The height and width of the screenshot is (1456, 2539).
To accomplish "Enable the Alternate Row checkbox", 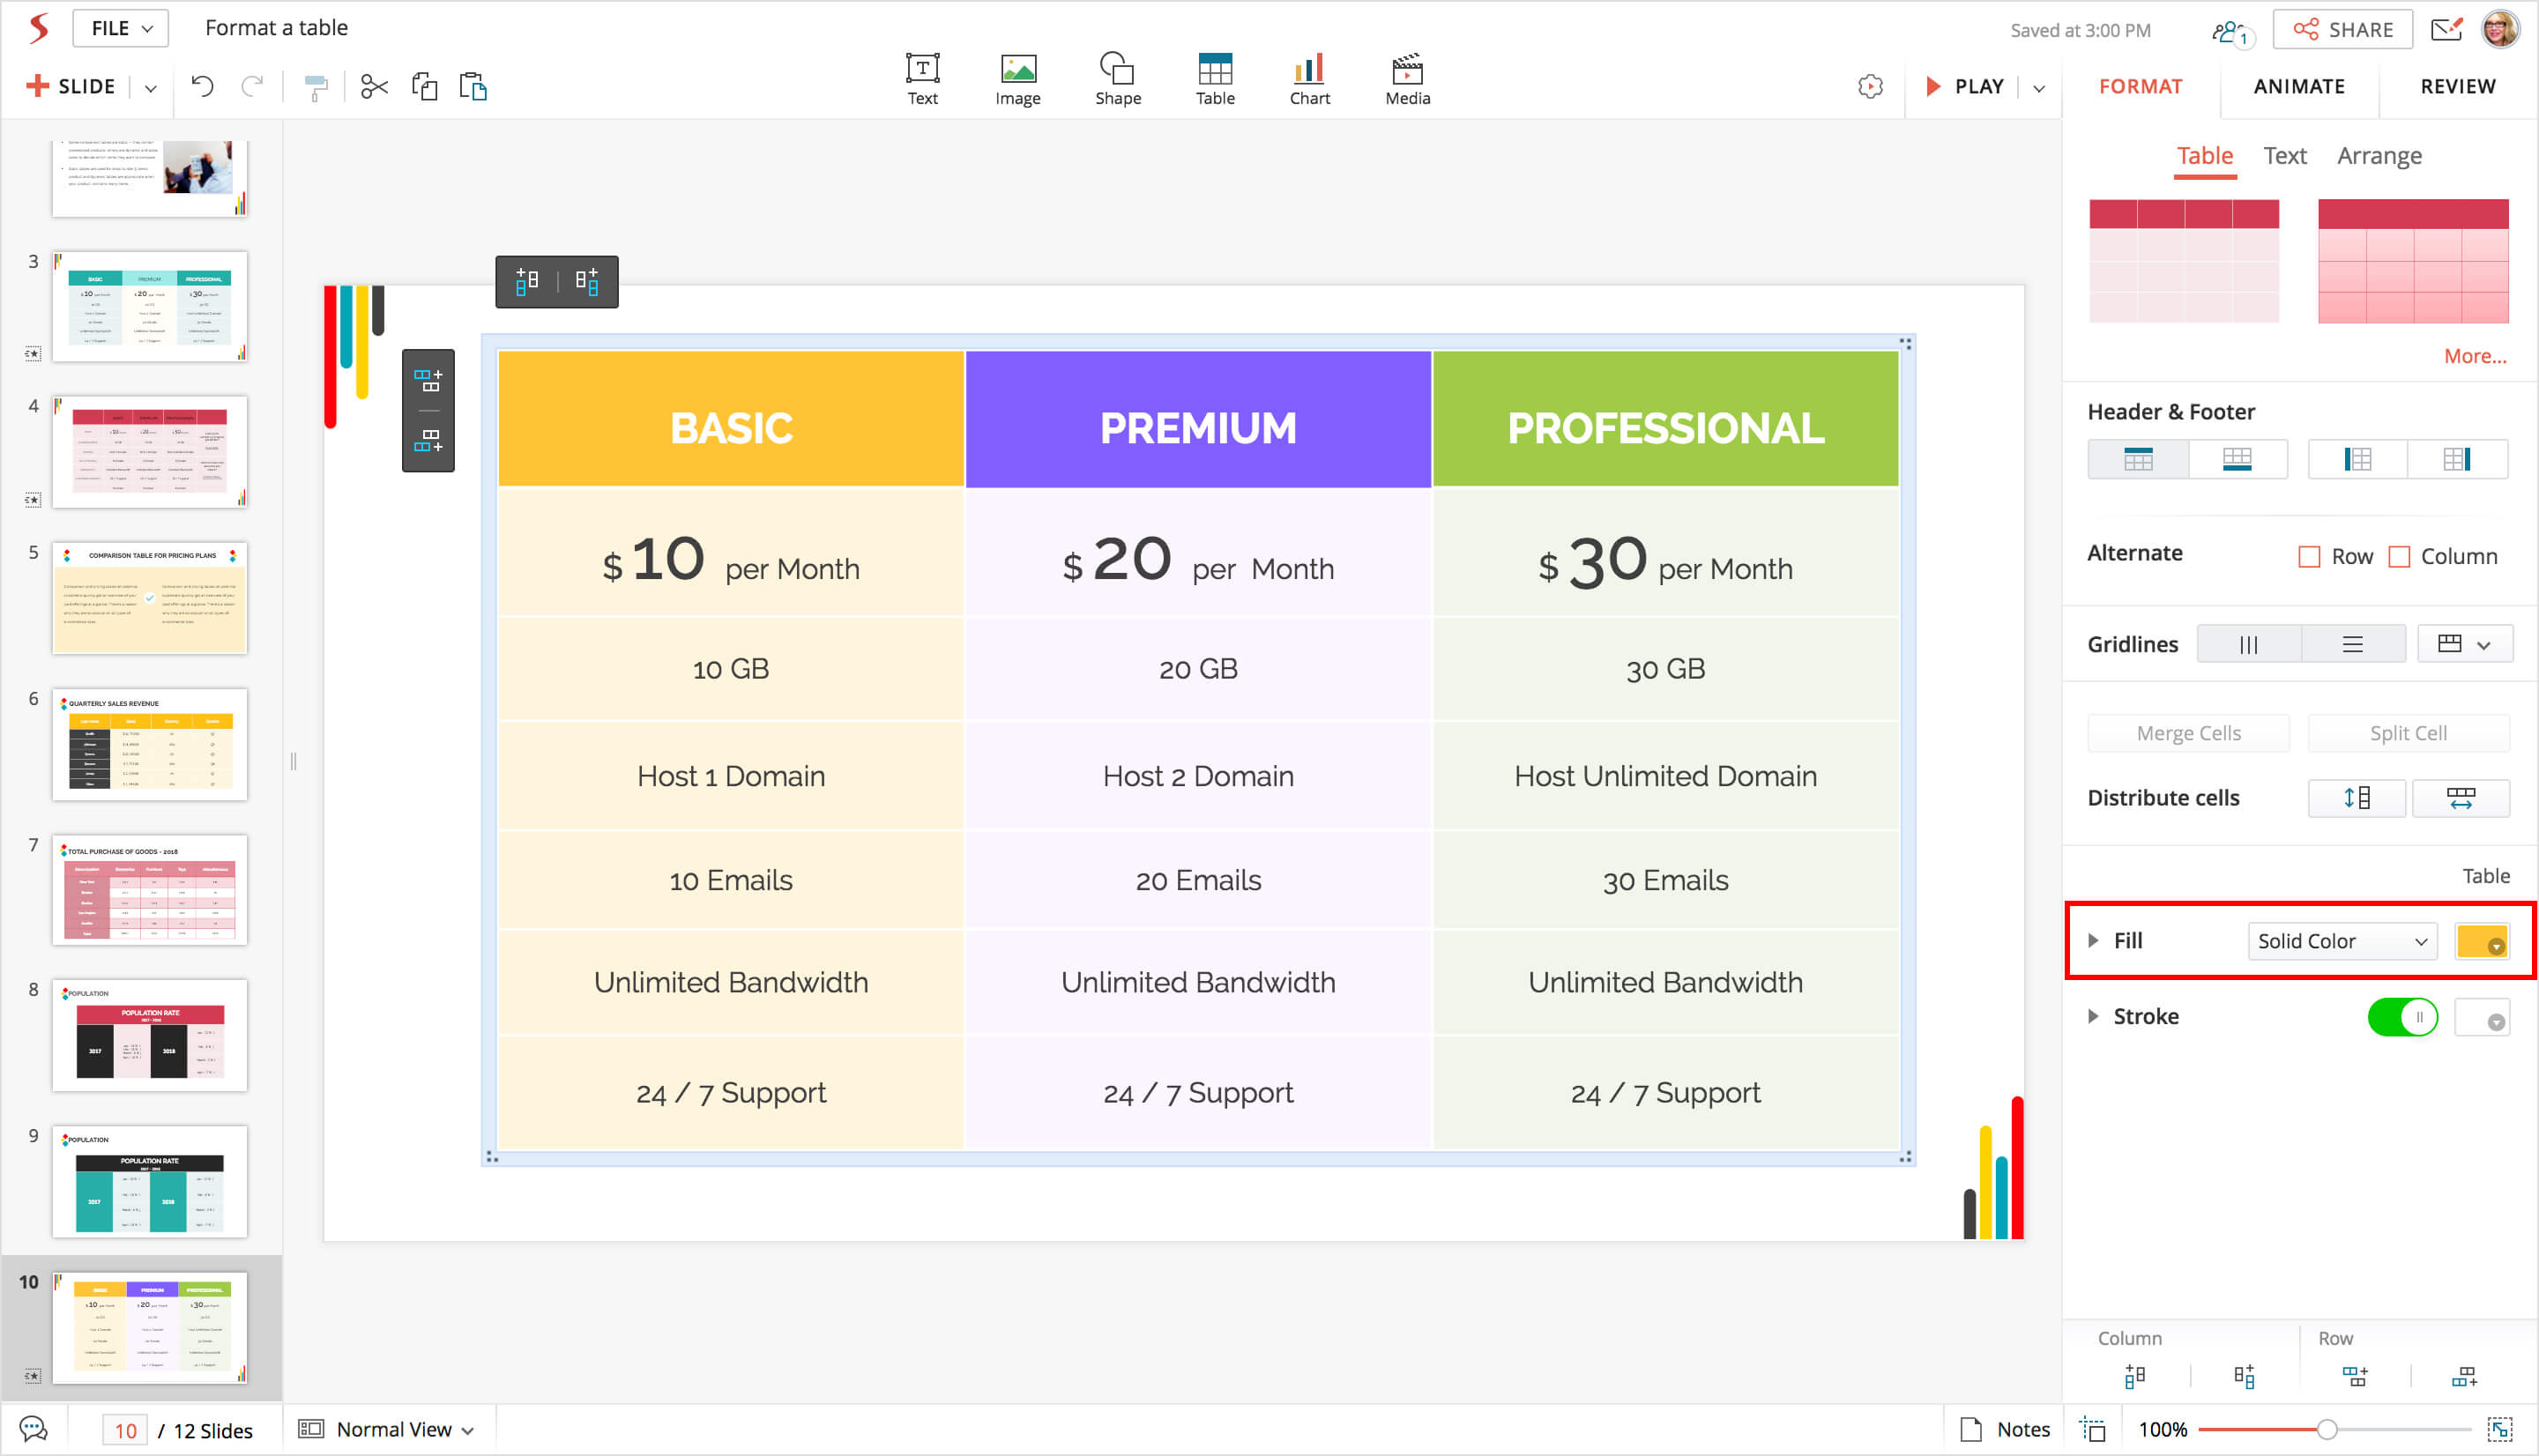I will coord(2309,557).
